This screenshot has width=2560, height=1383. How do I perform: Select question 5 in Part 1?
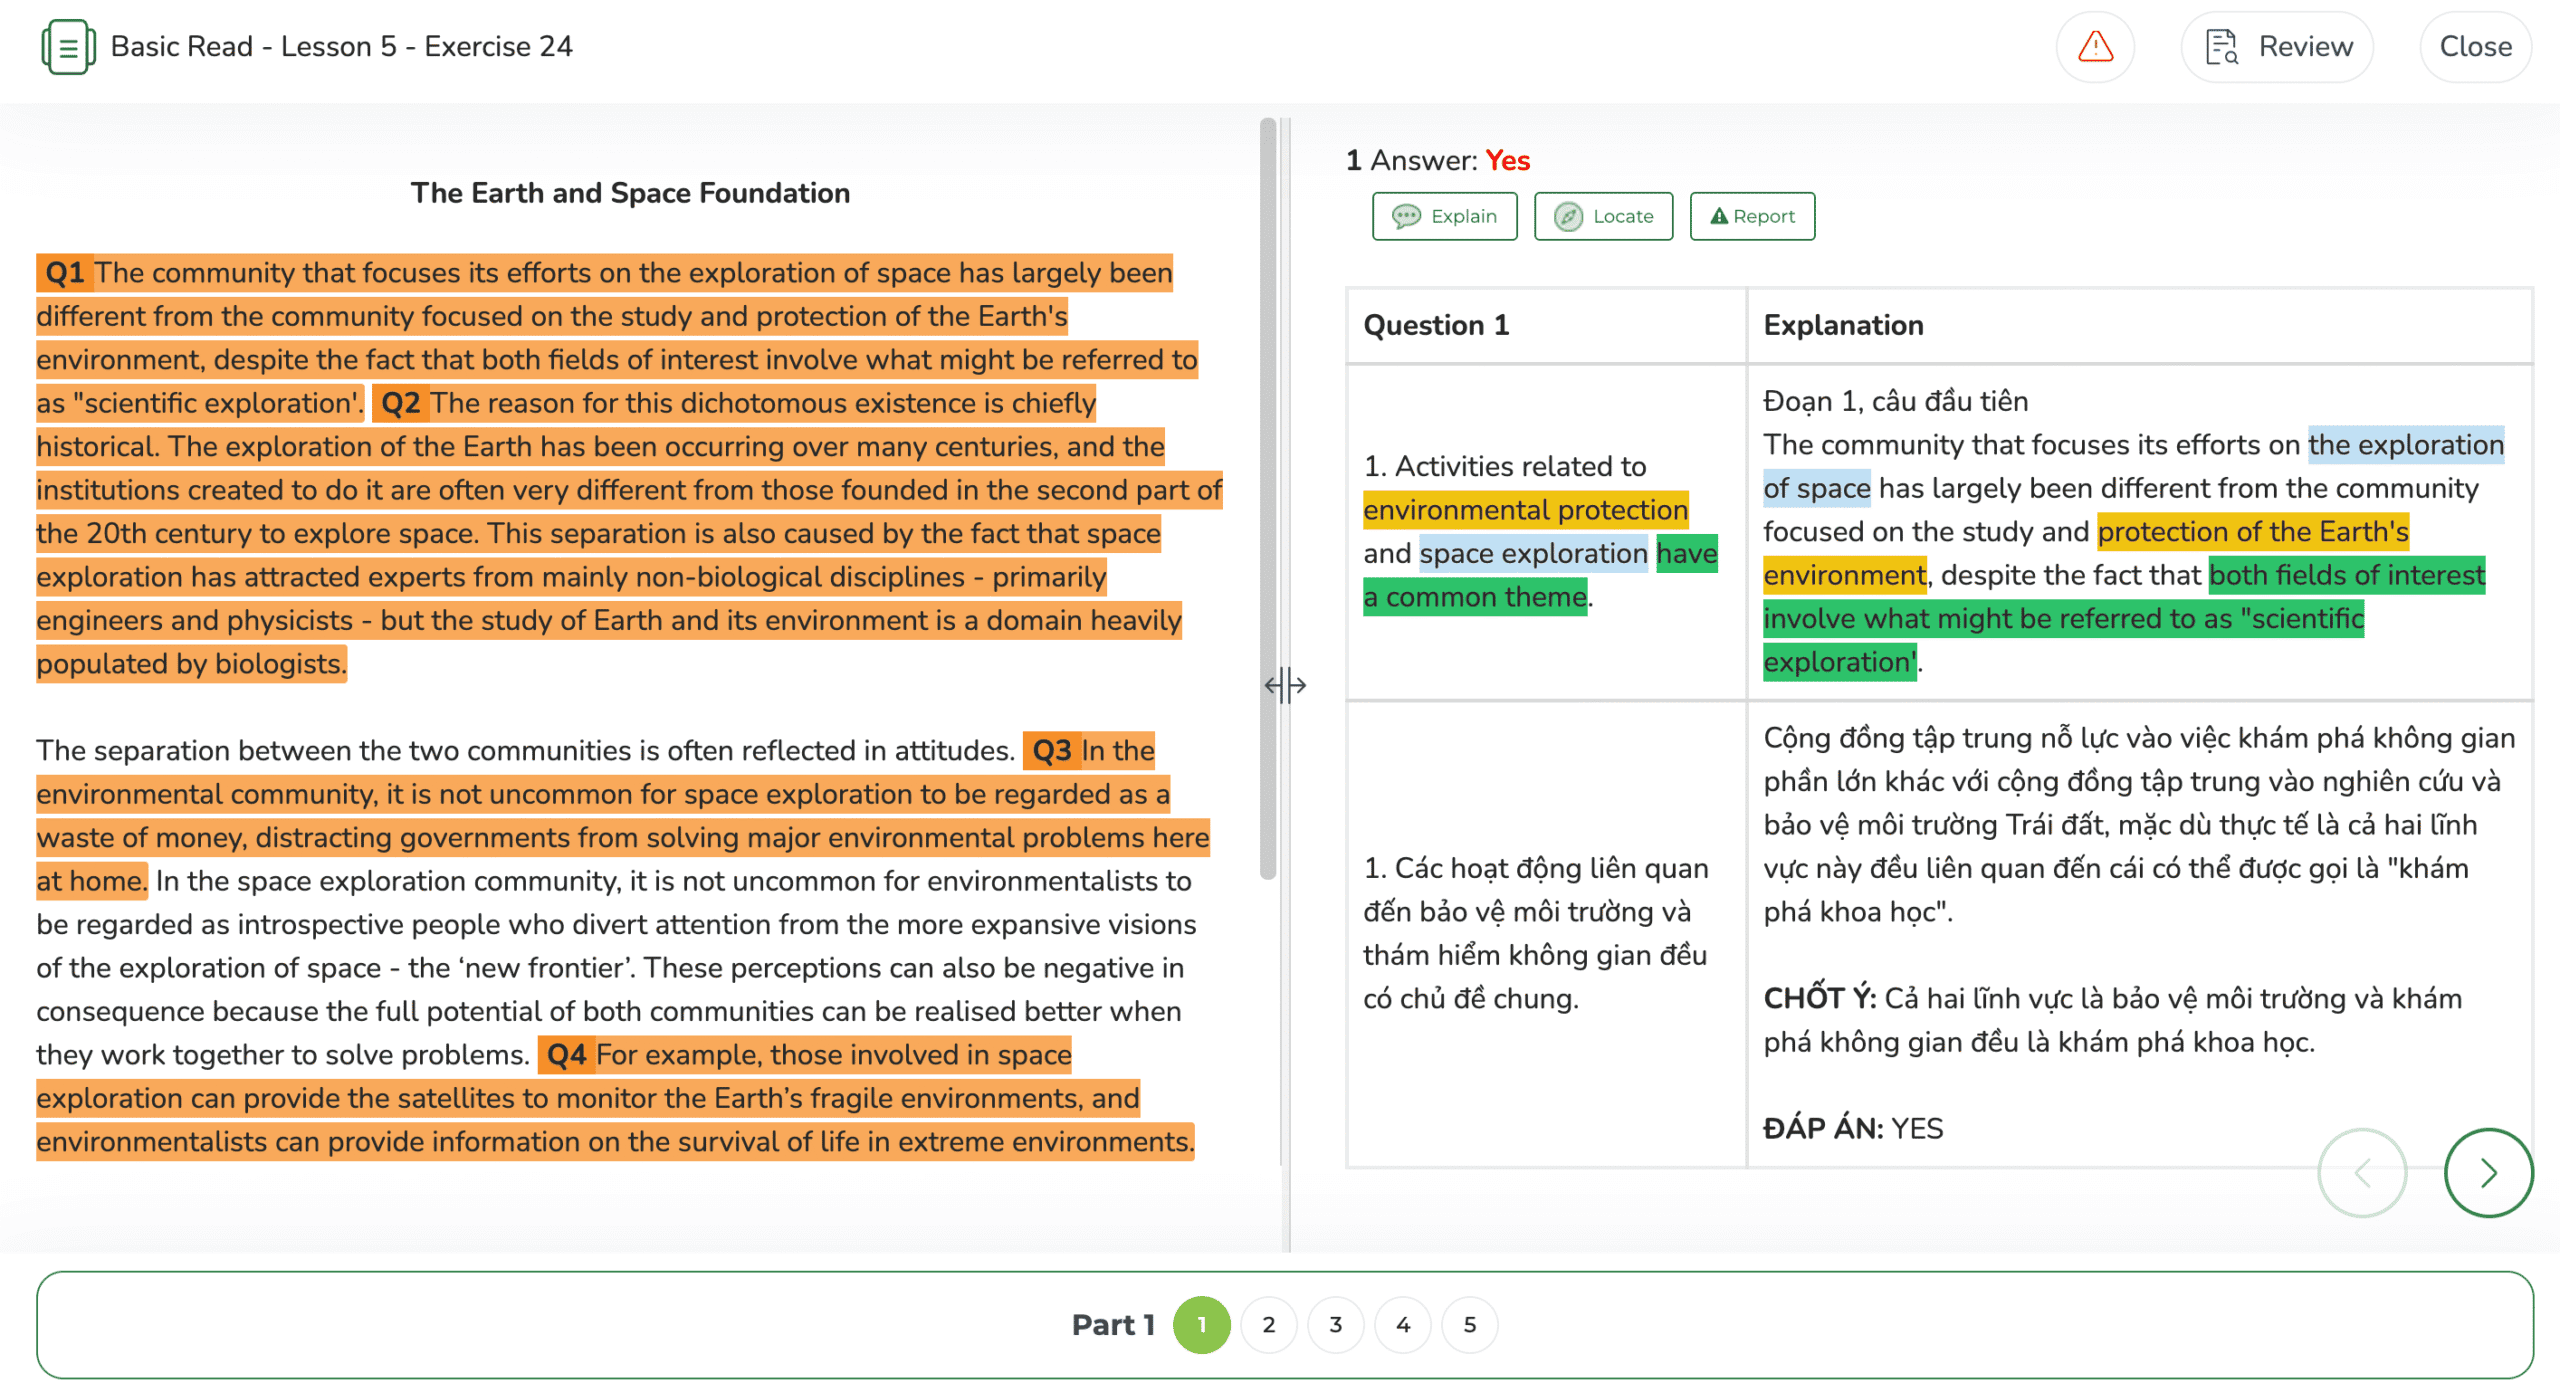pos(1469,1324)
